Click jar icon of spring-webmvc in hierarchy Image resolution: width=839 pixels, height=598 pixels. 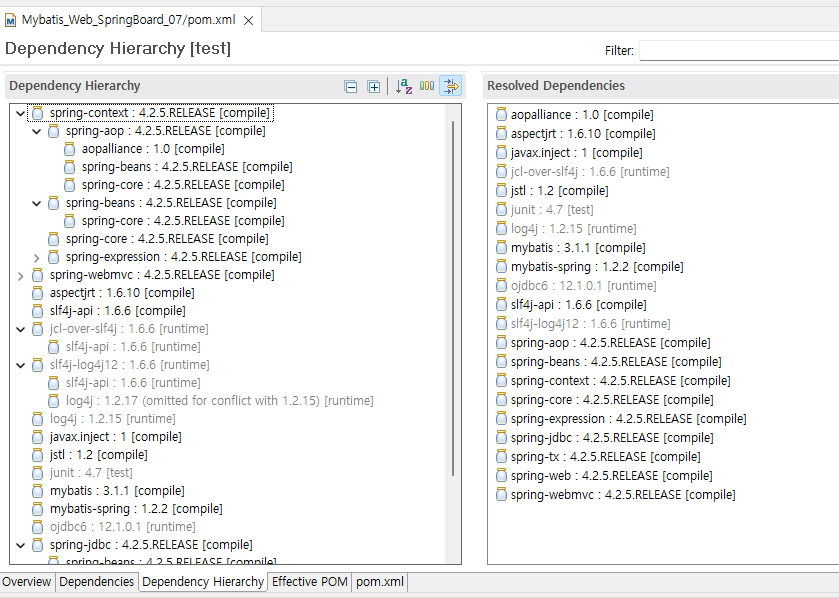37,275
